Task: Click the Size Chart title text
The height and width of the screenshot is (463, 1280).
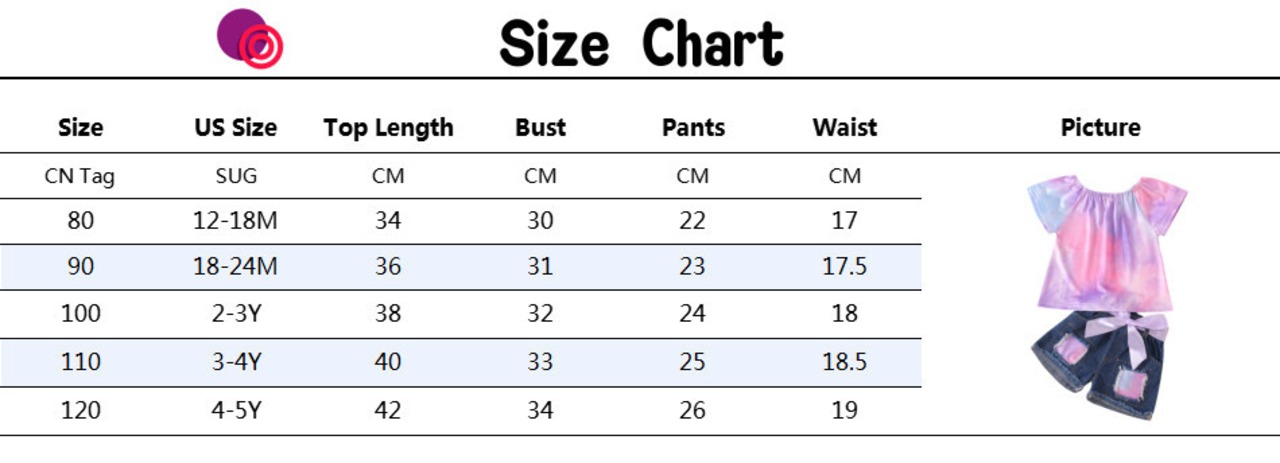Action: (642, 44)
